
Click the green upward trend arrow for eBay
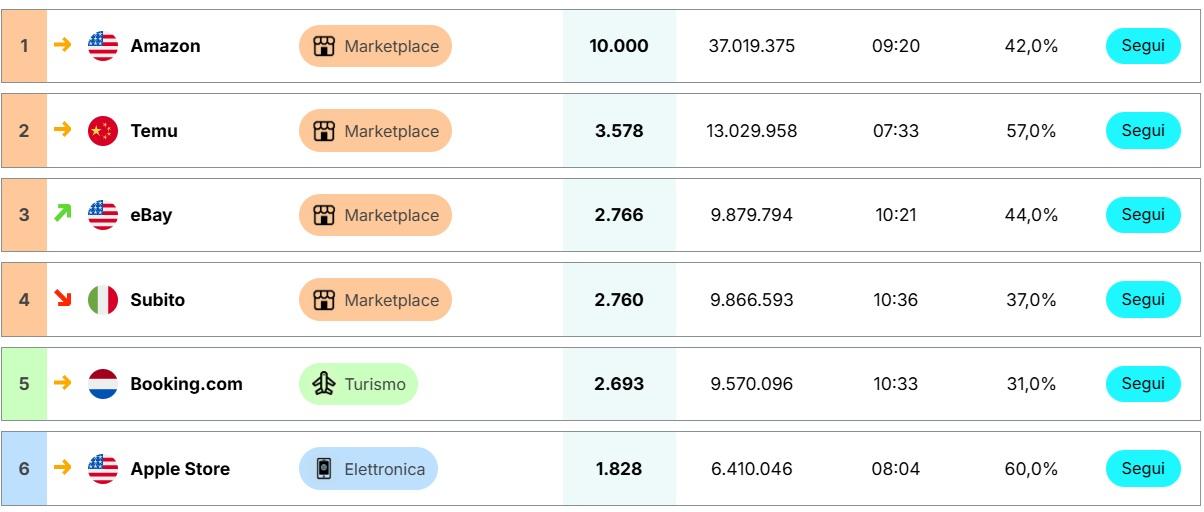click(63, 213)
